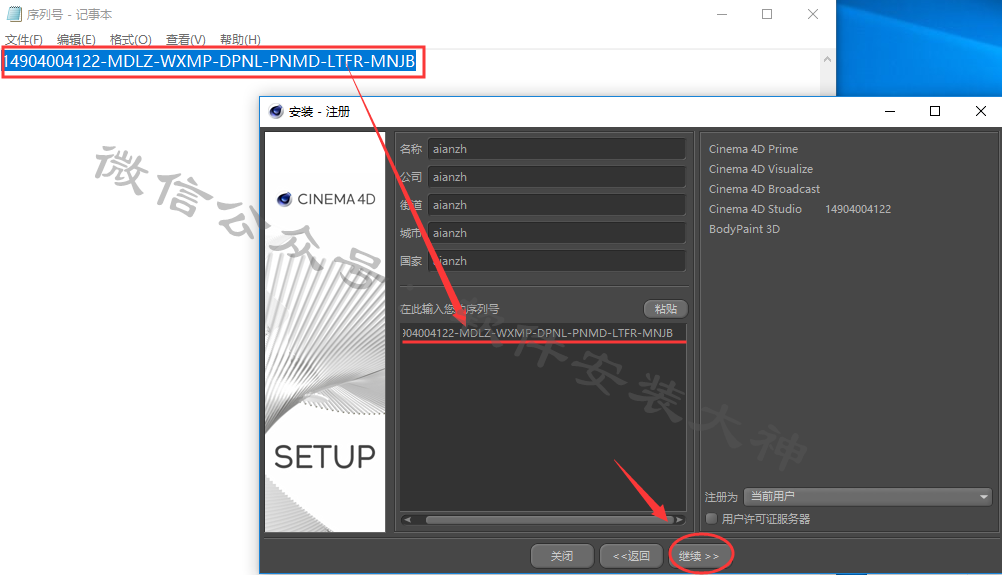Click the highlighted serial number in Notepad

click(210, 61)
